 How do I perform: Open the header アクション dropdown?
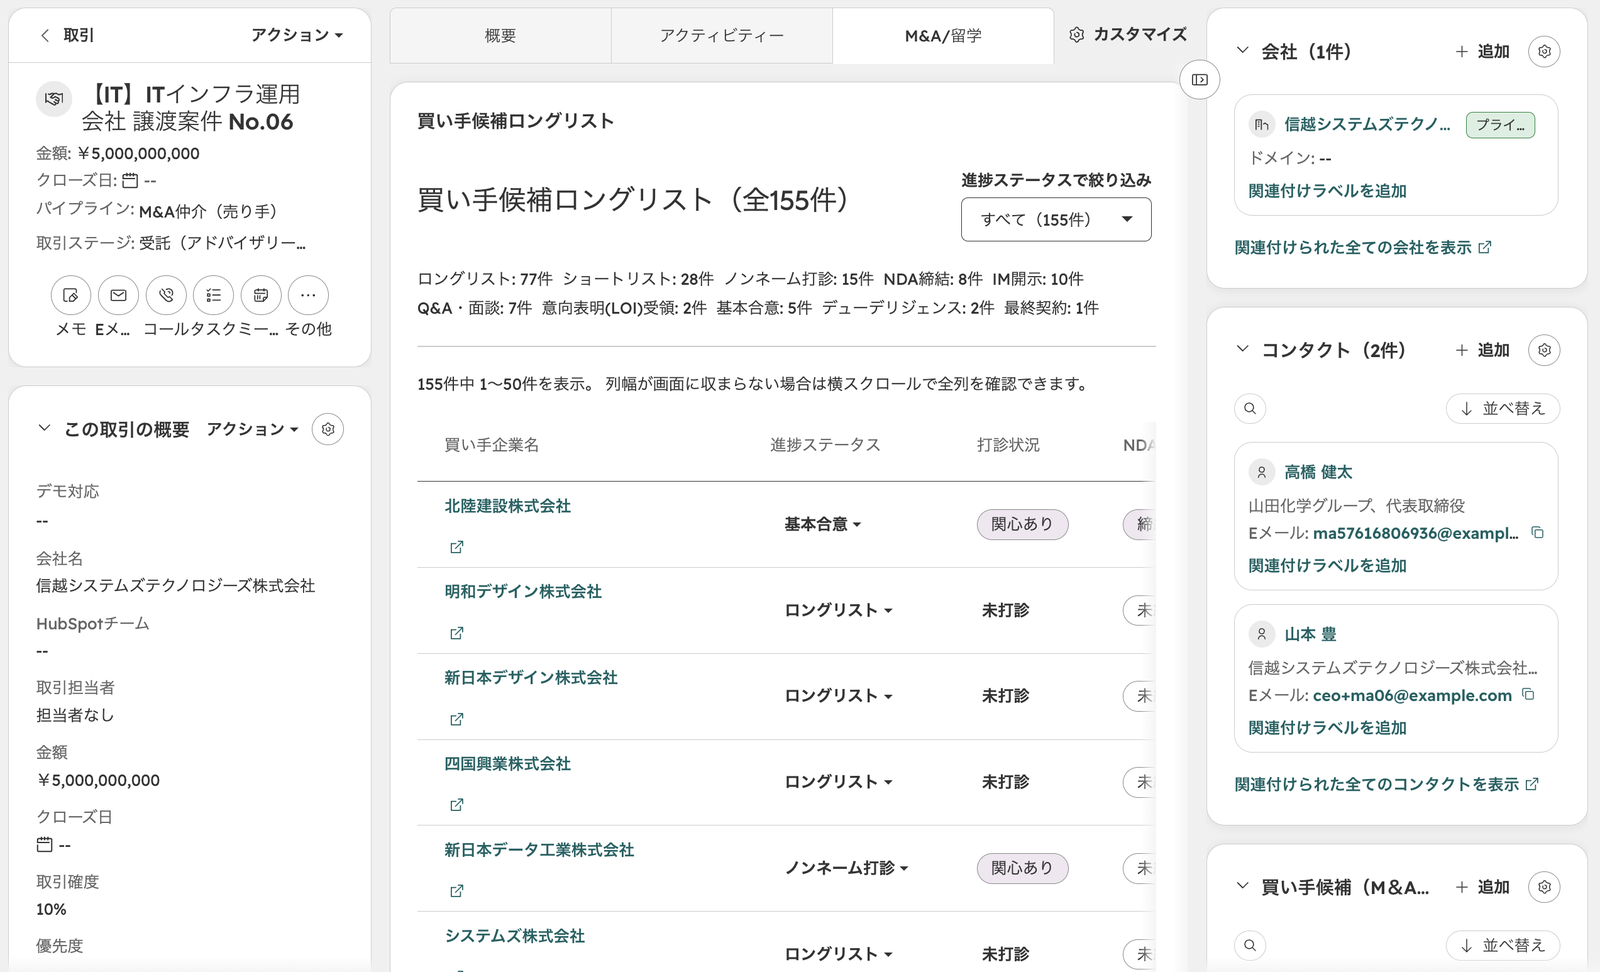click(297, 35)
